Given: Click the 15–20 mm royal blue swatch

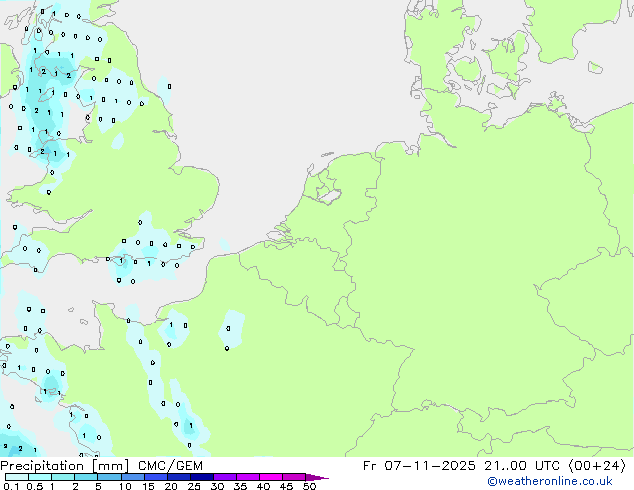Looking at the screenshot, I should (x=156, y=477).
